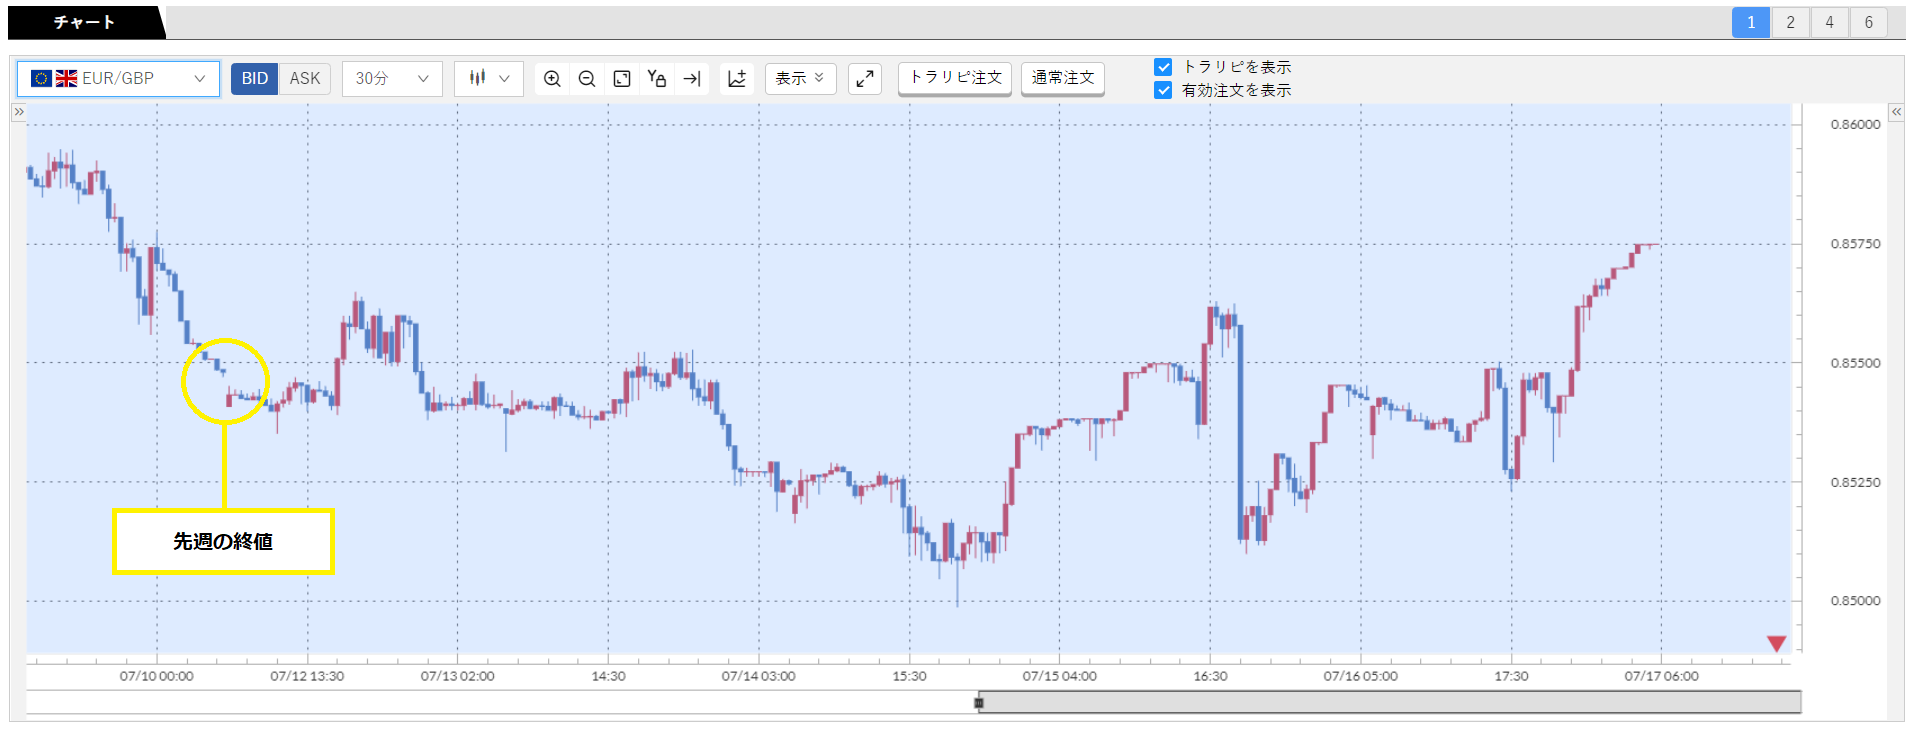Screen dimensions: 1917x733
Task: Select chart layout 4 tab
Action: click(x=1829, y=22)
